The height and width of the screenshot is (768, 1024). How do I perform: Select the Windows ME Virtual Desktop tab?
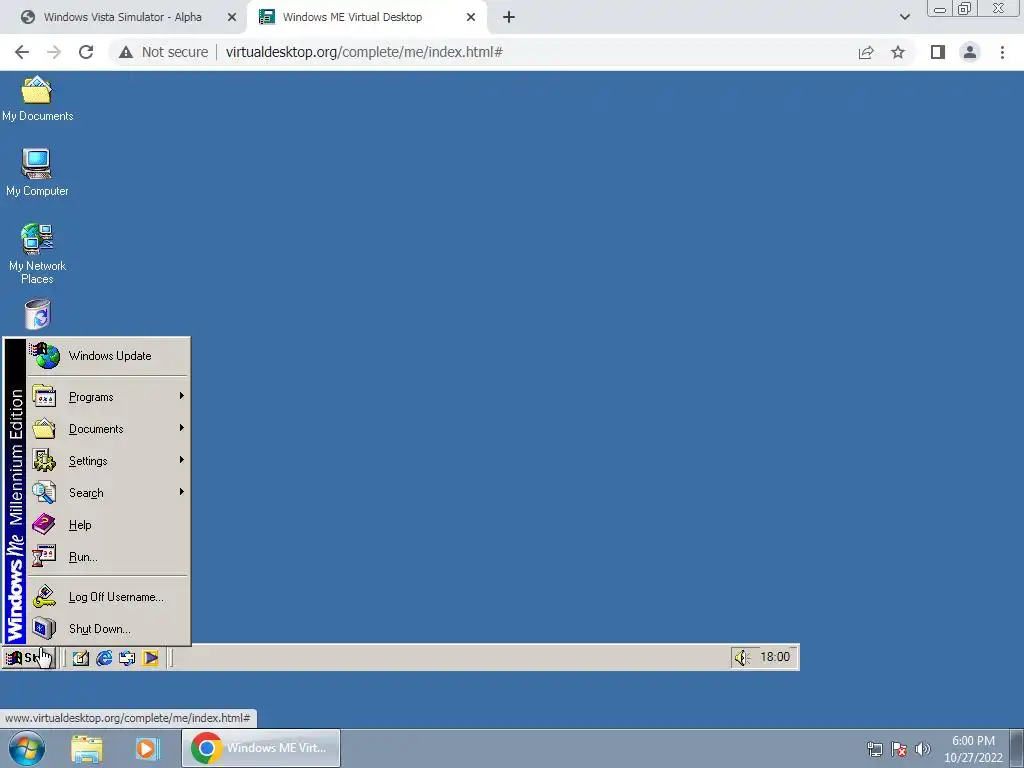(352, 17)
